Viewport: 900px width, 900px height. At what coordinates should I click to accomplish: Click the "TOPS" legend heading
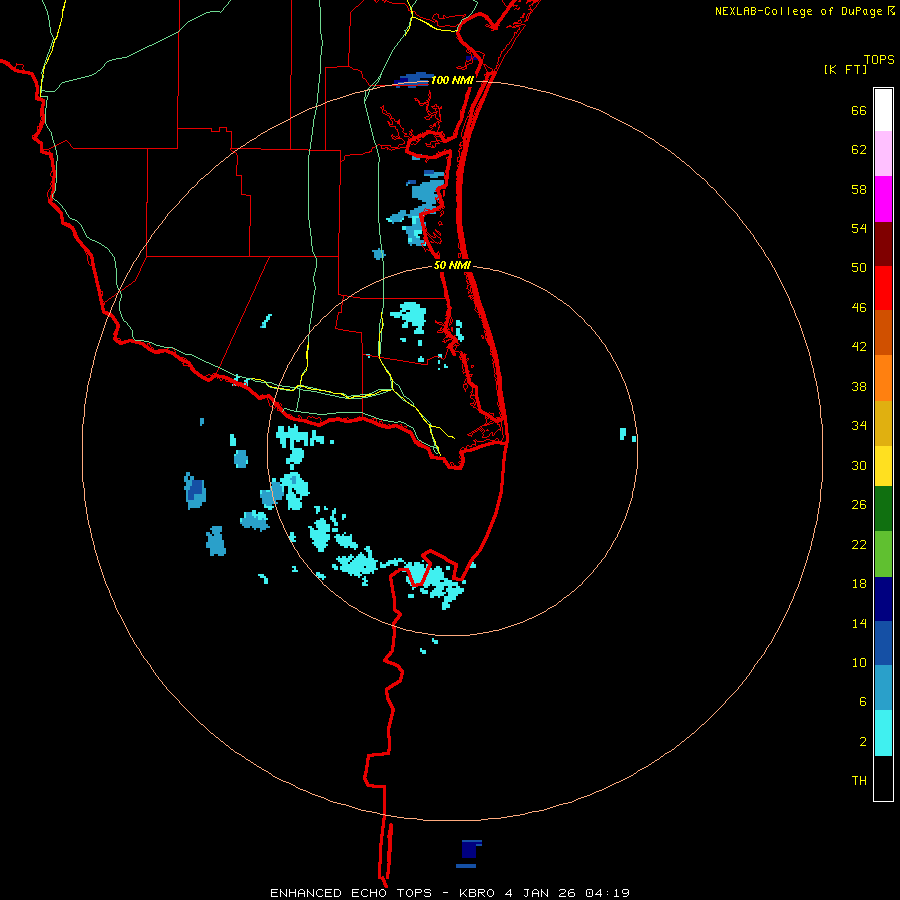(x=879, y=60)
